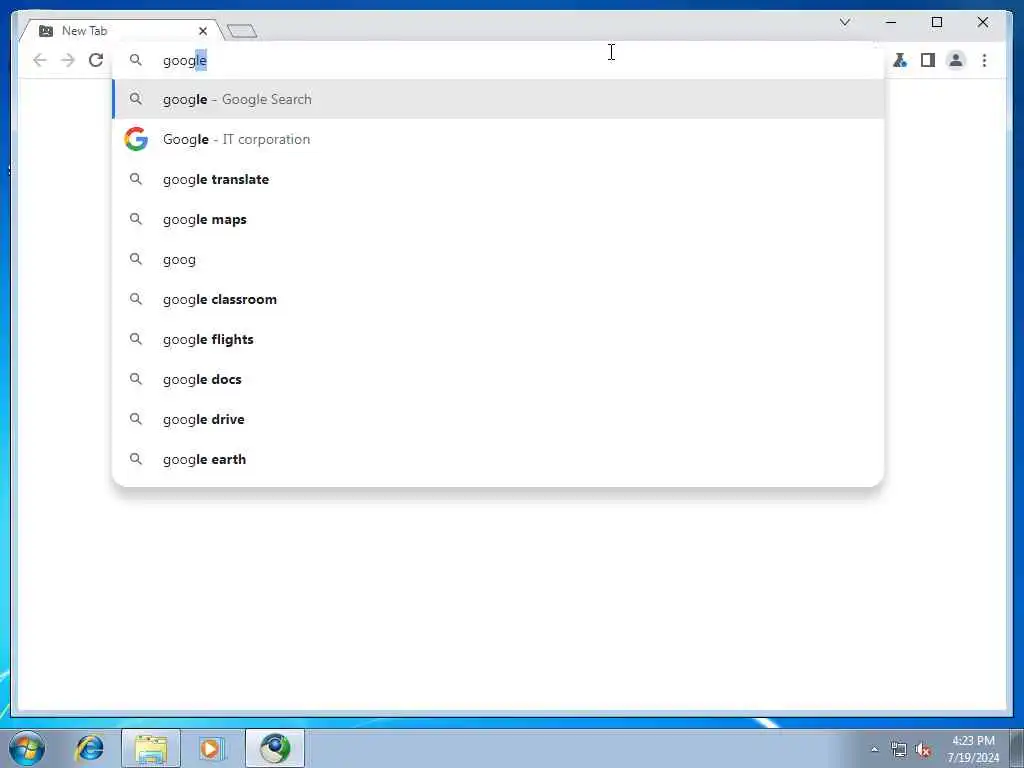Screen dimensions: 1024x768
Task: Open the Chrome three-dot menu
Action: click(984, 60)
